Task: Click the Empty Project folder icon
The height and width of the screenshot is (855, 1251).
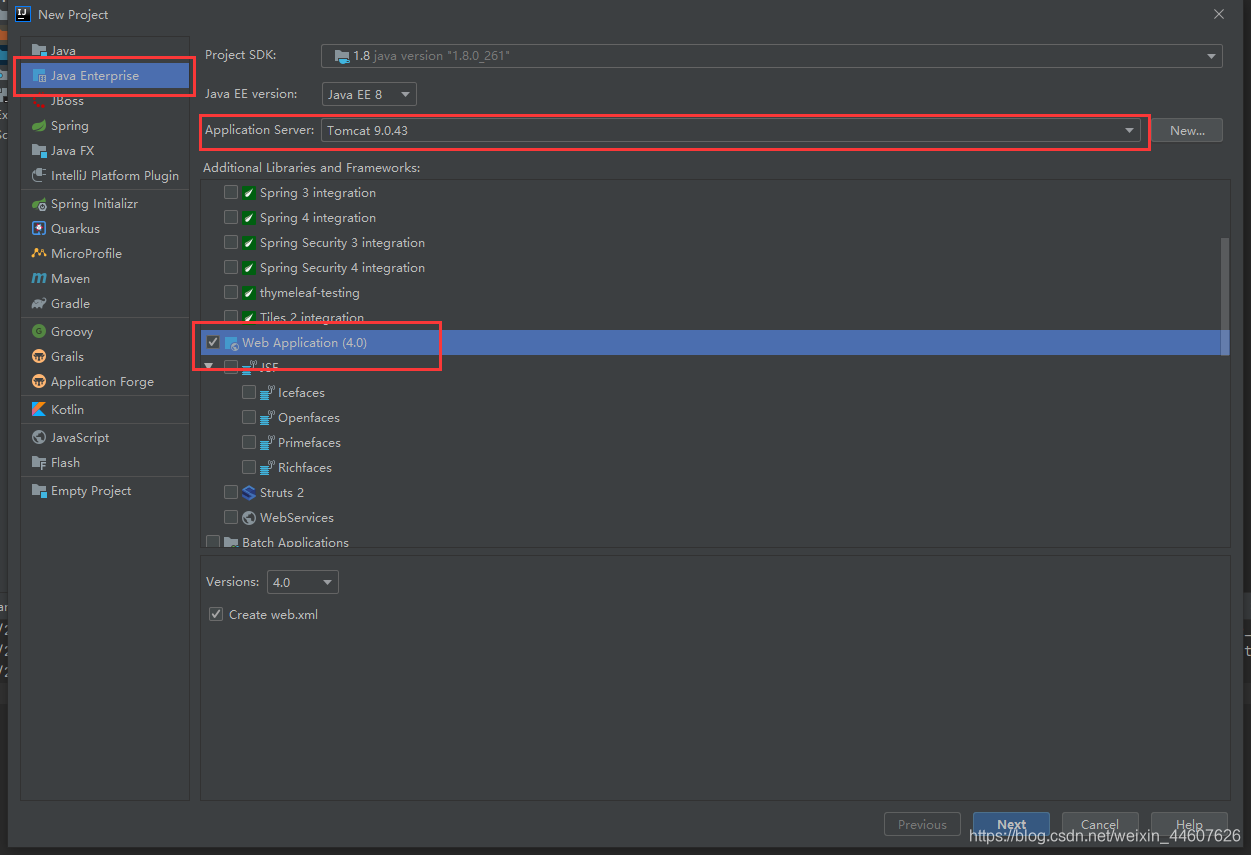Action: [39, 491]
